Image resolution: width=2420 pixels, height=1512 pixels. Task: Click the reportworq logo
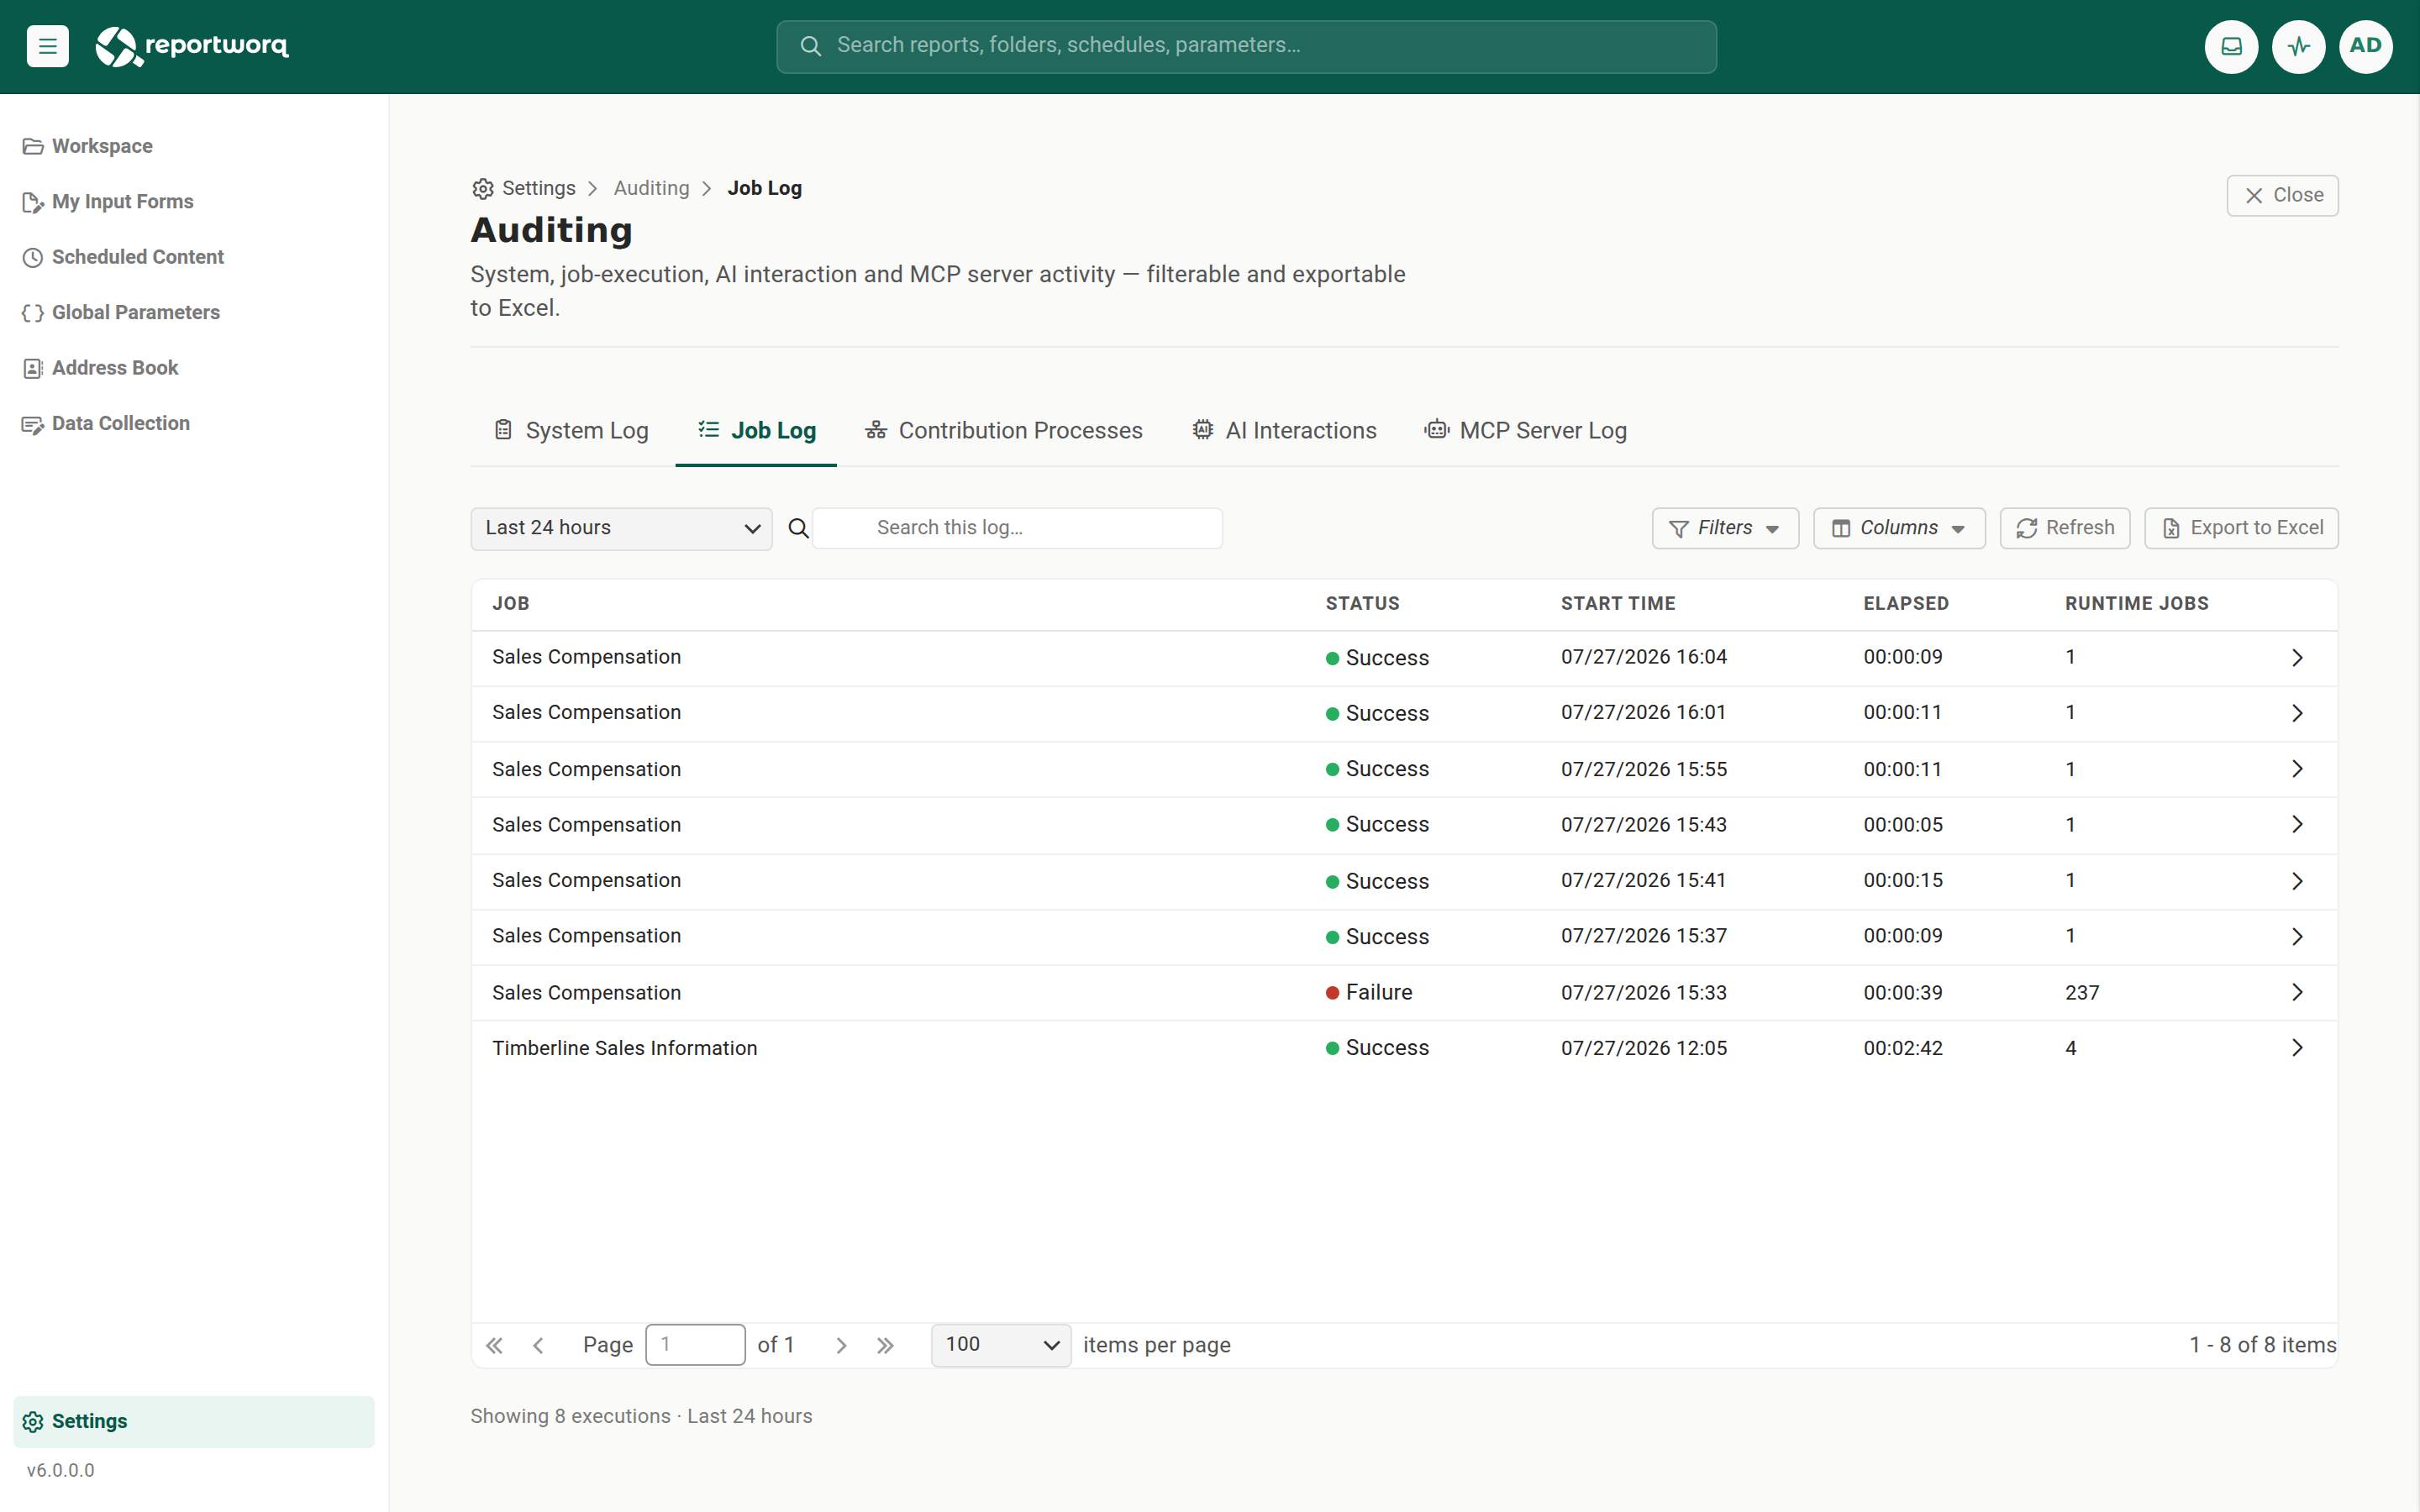tap(192, 46)
